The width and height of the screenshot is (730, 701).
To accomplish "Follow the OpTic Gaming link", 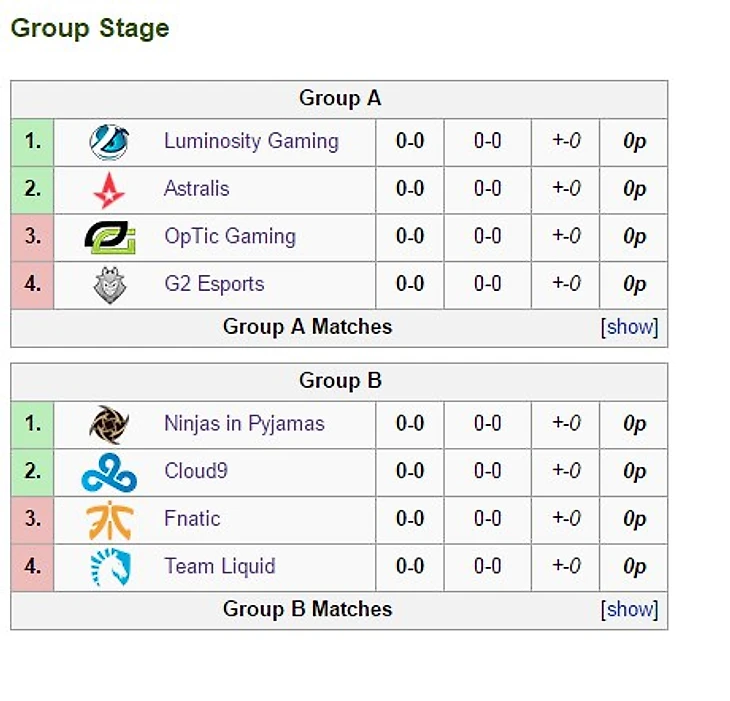I will (x=230, y=237).
